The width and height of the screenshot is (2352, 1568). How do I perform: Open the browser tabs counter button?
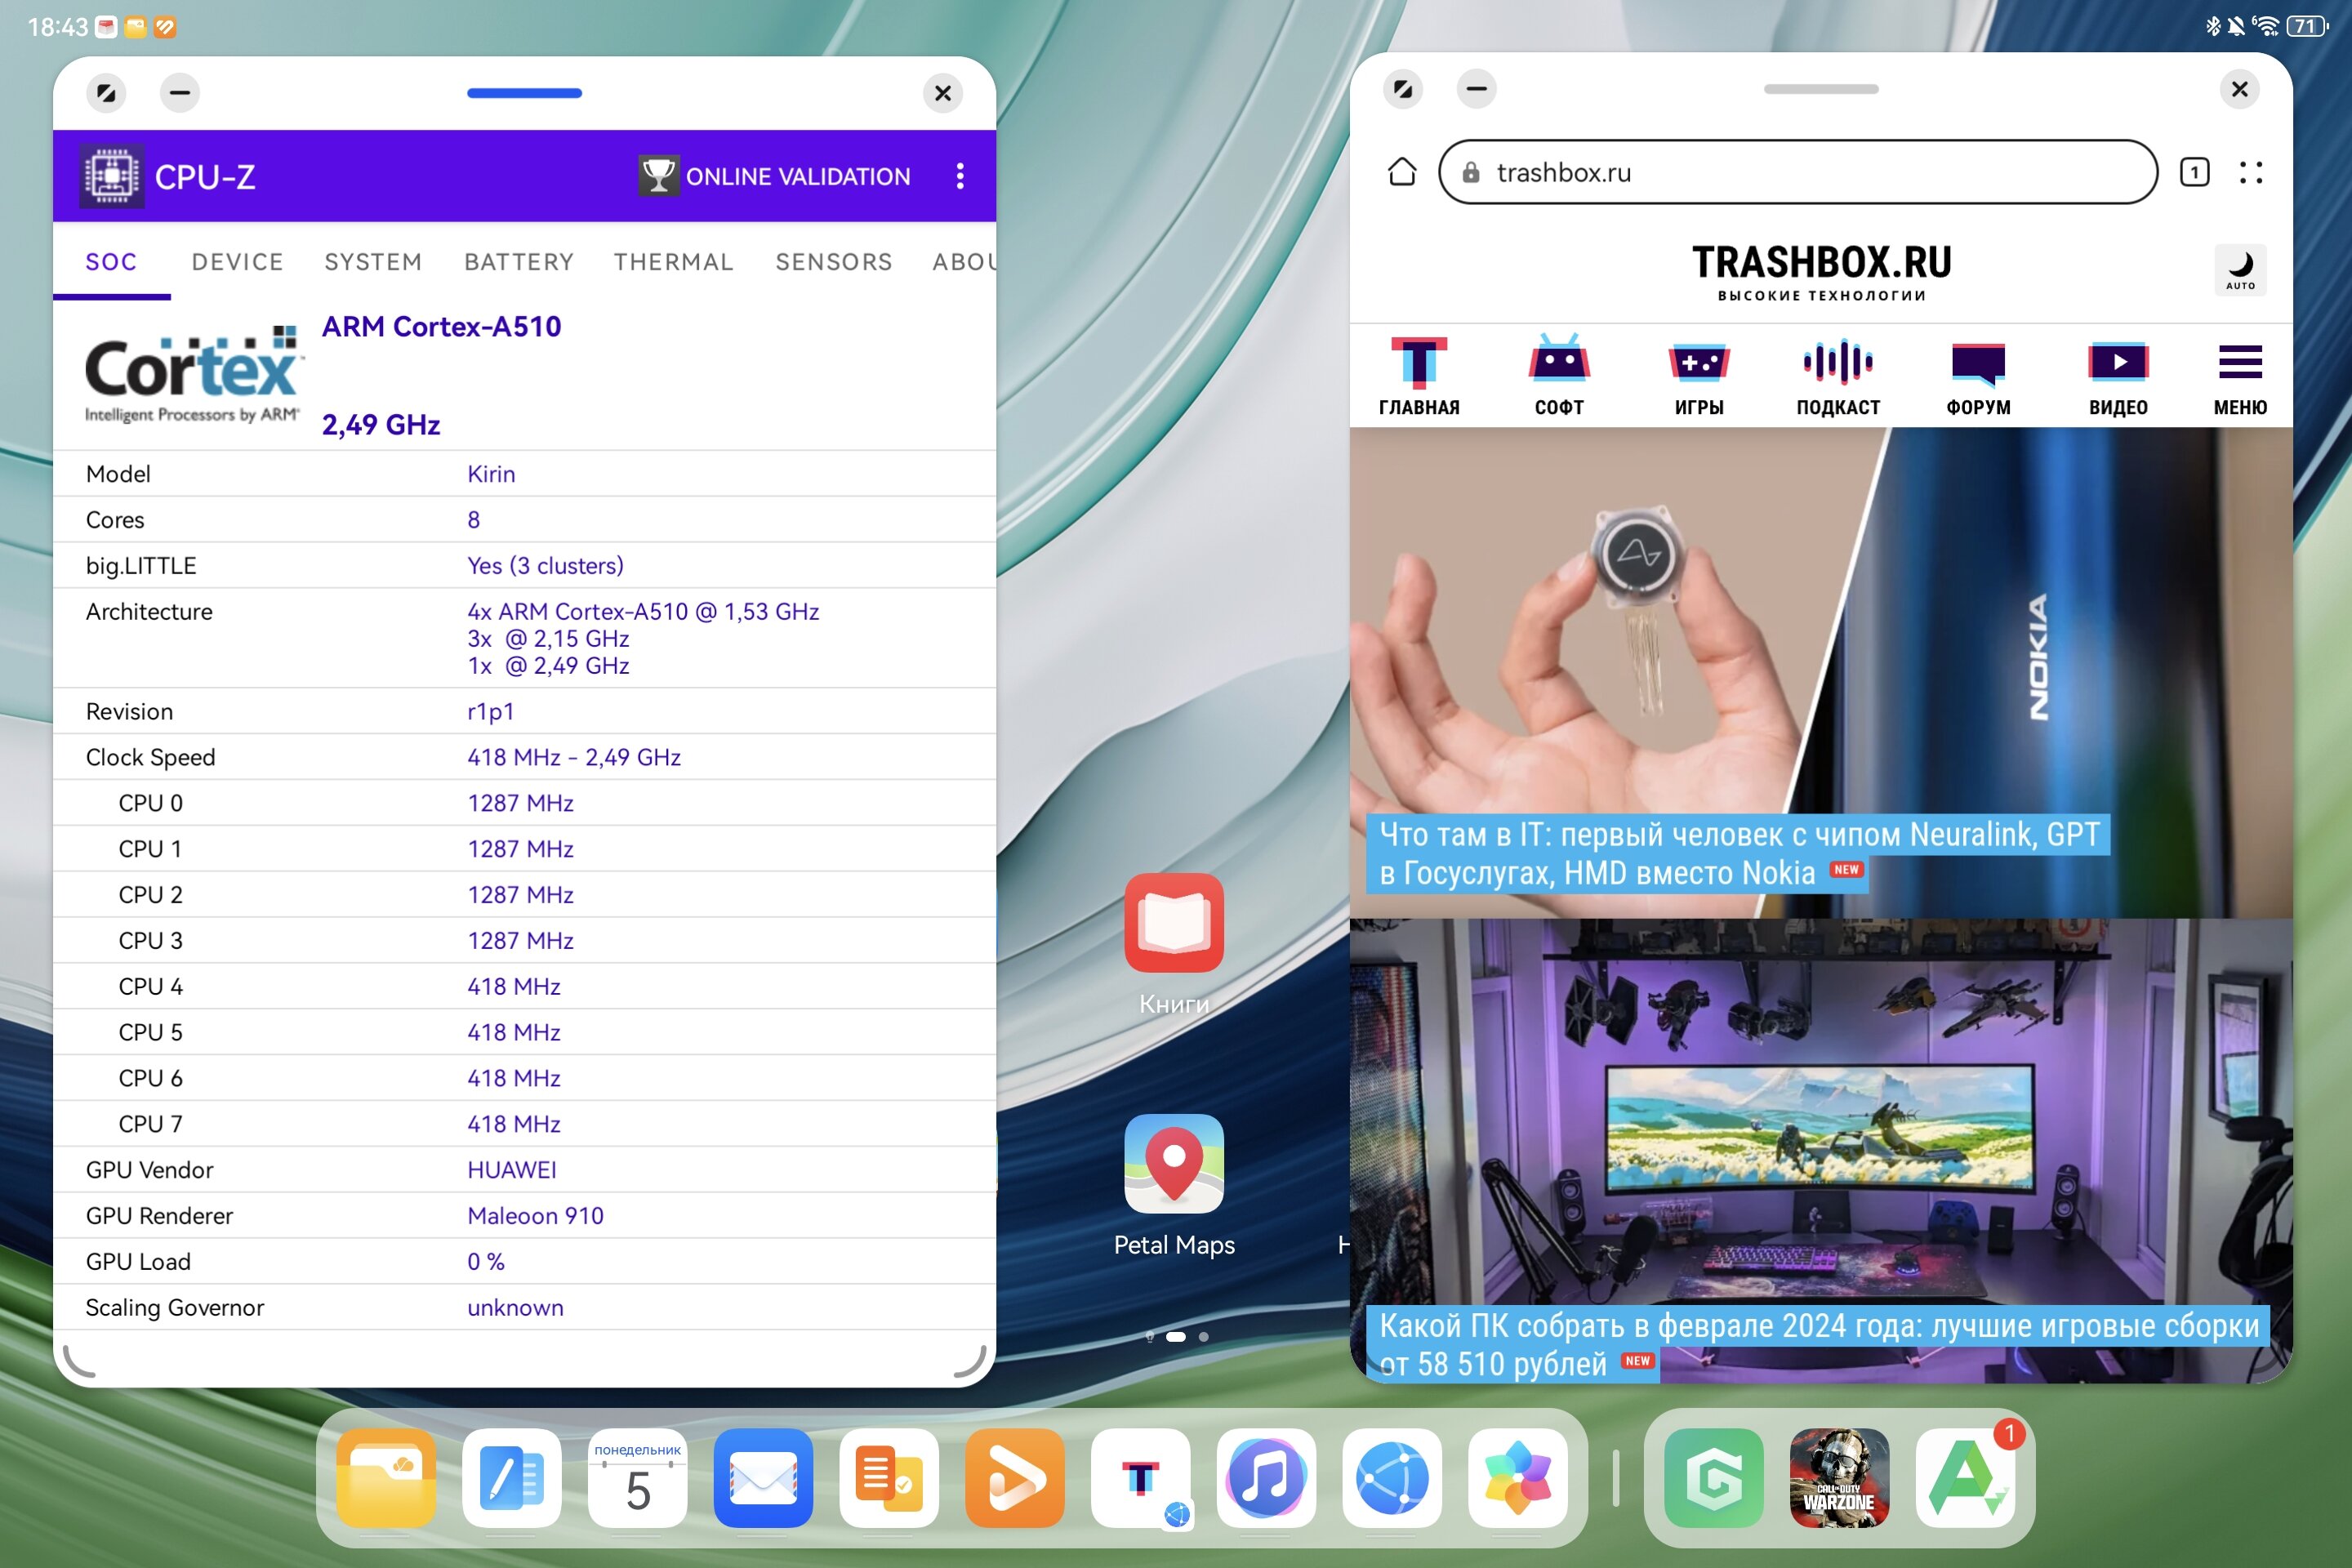[2195, 172]
